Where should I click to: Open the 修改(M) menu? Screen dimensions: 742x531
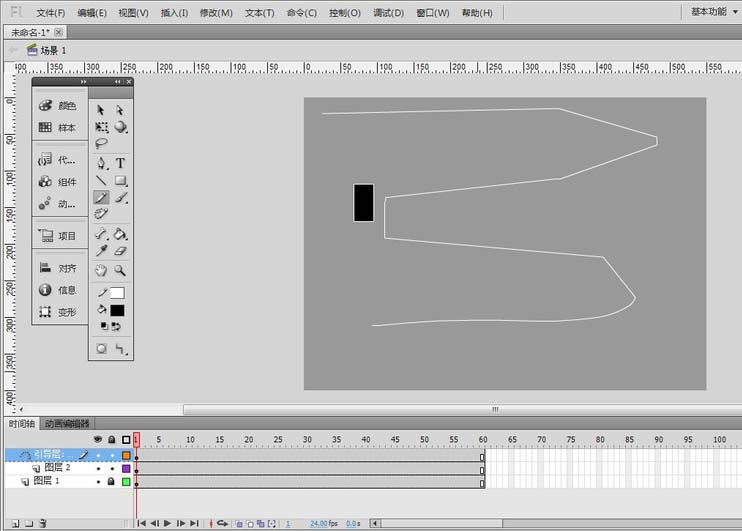pos(216,13)
